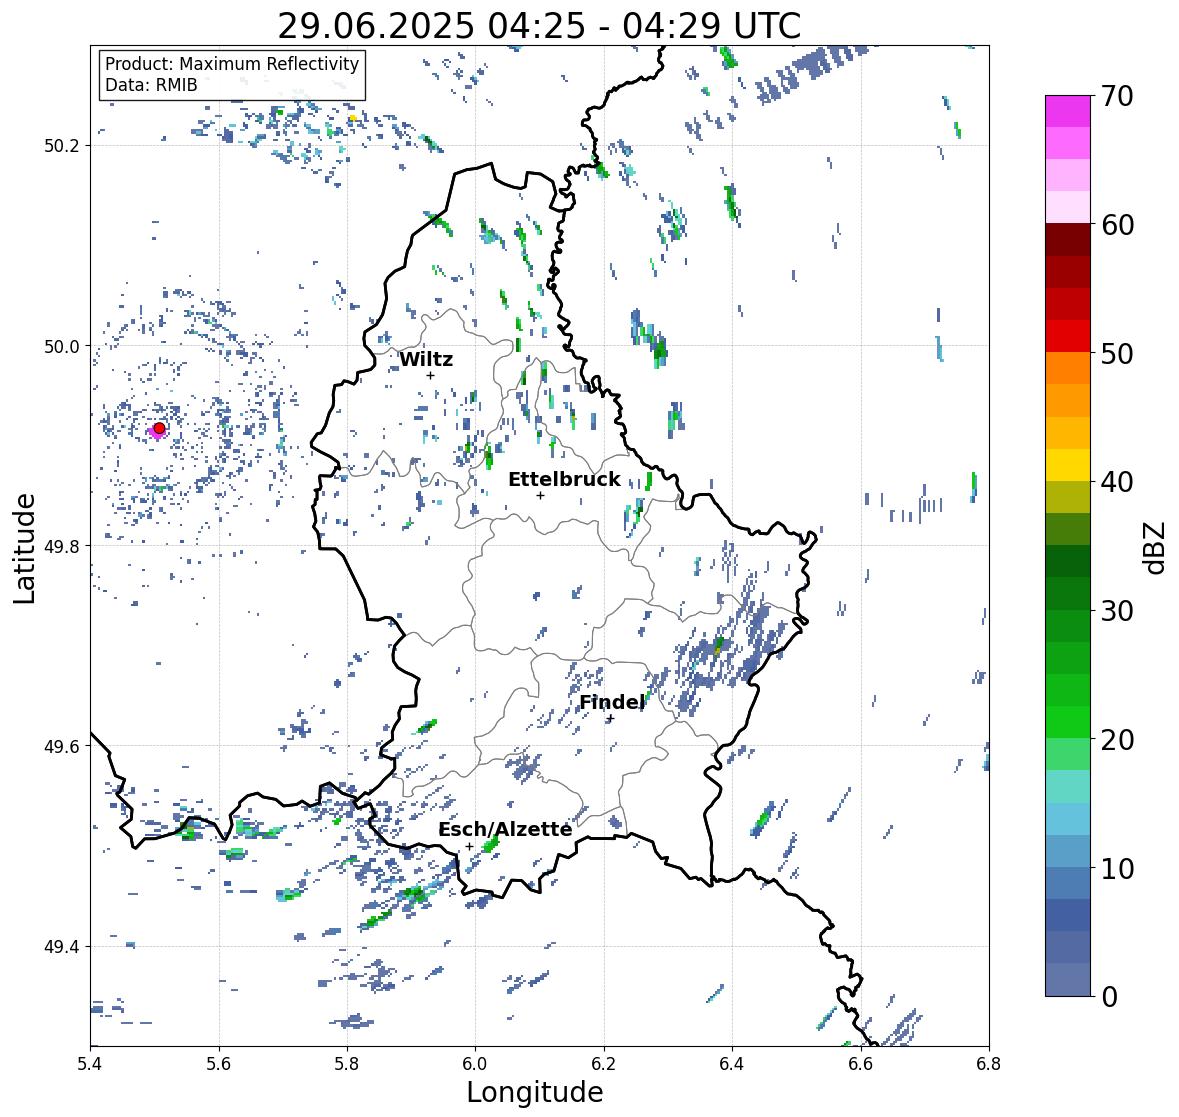Click the 49.6 latitude tick label
This screenshot has width=1179, height=1117.
tap(62, 746)
